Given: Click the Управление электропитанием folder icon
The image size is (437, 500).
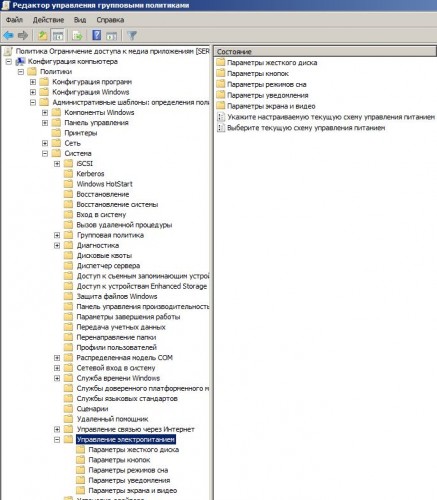Looking at the screenshot, I should (x=68, y=439).
